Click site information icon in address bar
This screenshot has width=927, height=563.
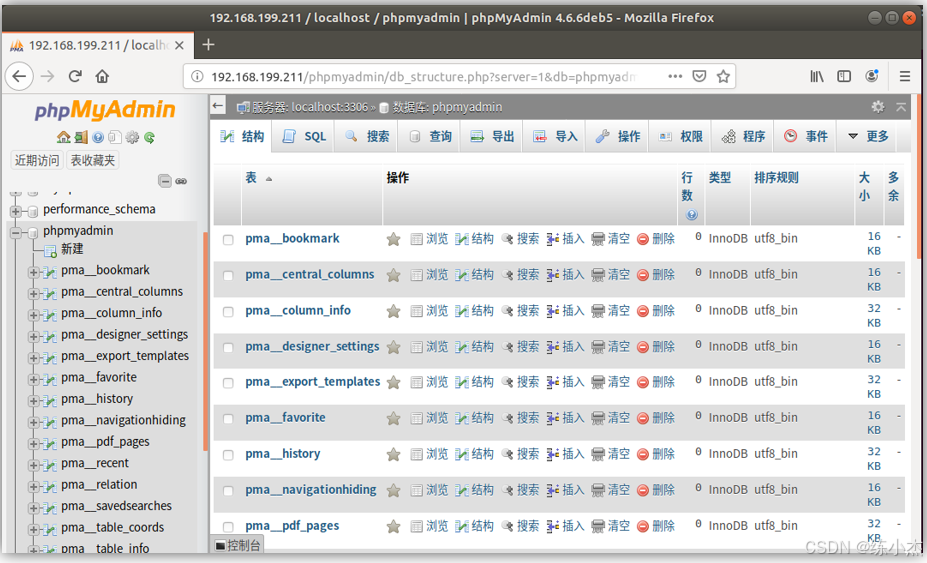click(x=197, y=76)
